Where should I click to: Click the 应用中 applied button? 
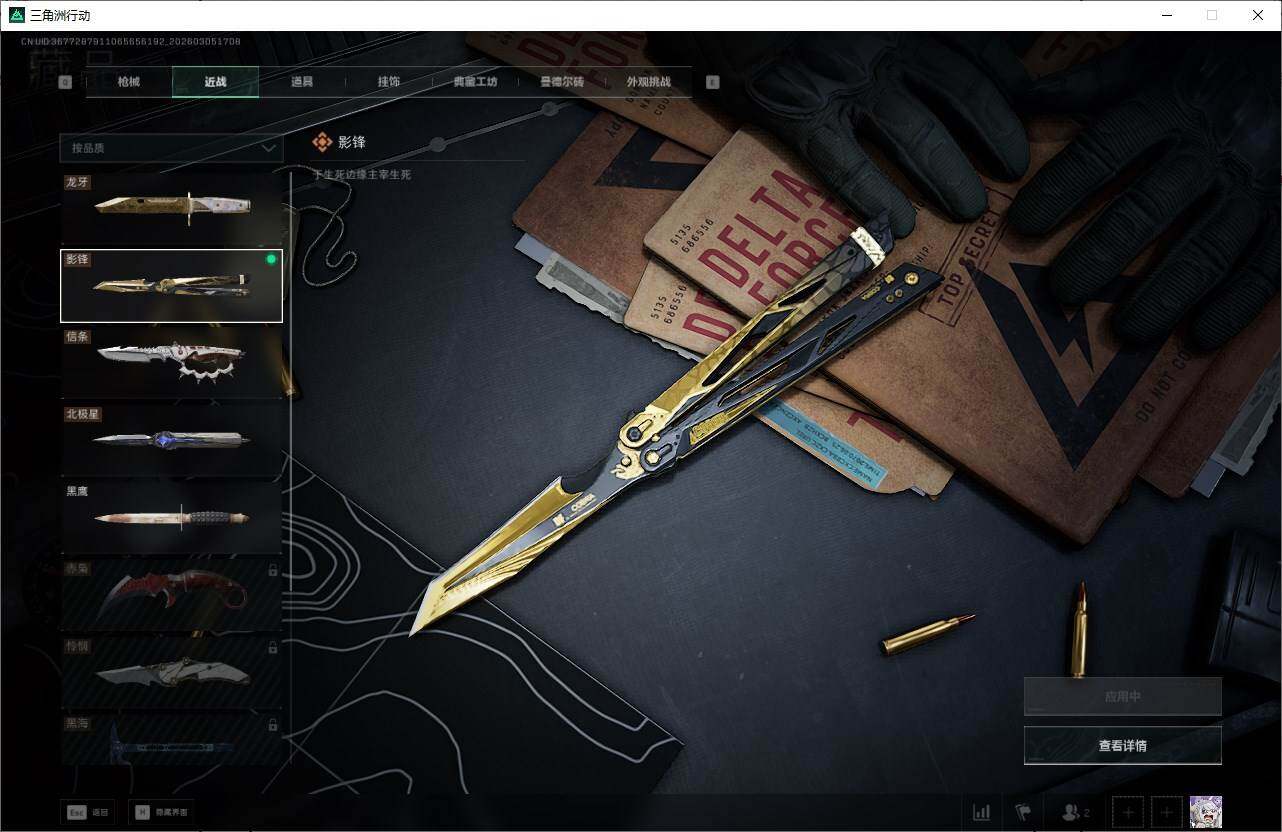1123,696
